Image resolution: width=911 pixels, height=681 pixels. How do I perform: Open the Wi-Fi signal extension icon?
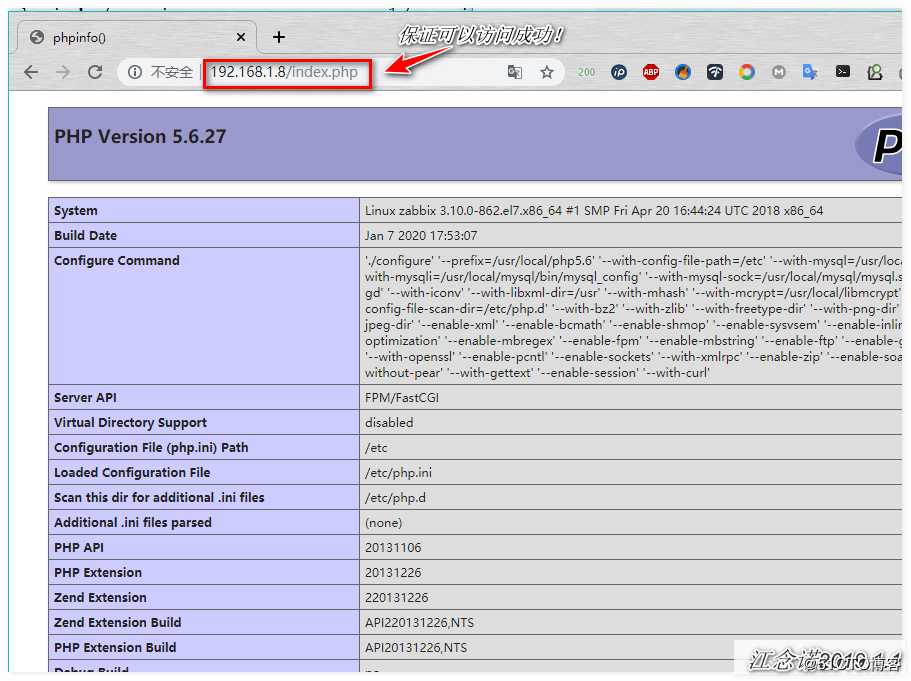click(x=715, y=72)
